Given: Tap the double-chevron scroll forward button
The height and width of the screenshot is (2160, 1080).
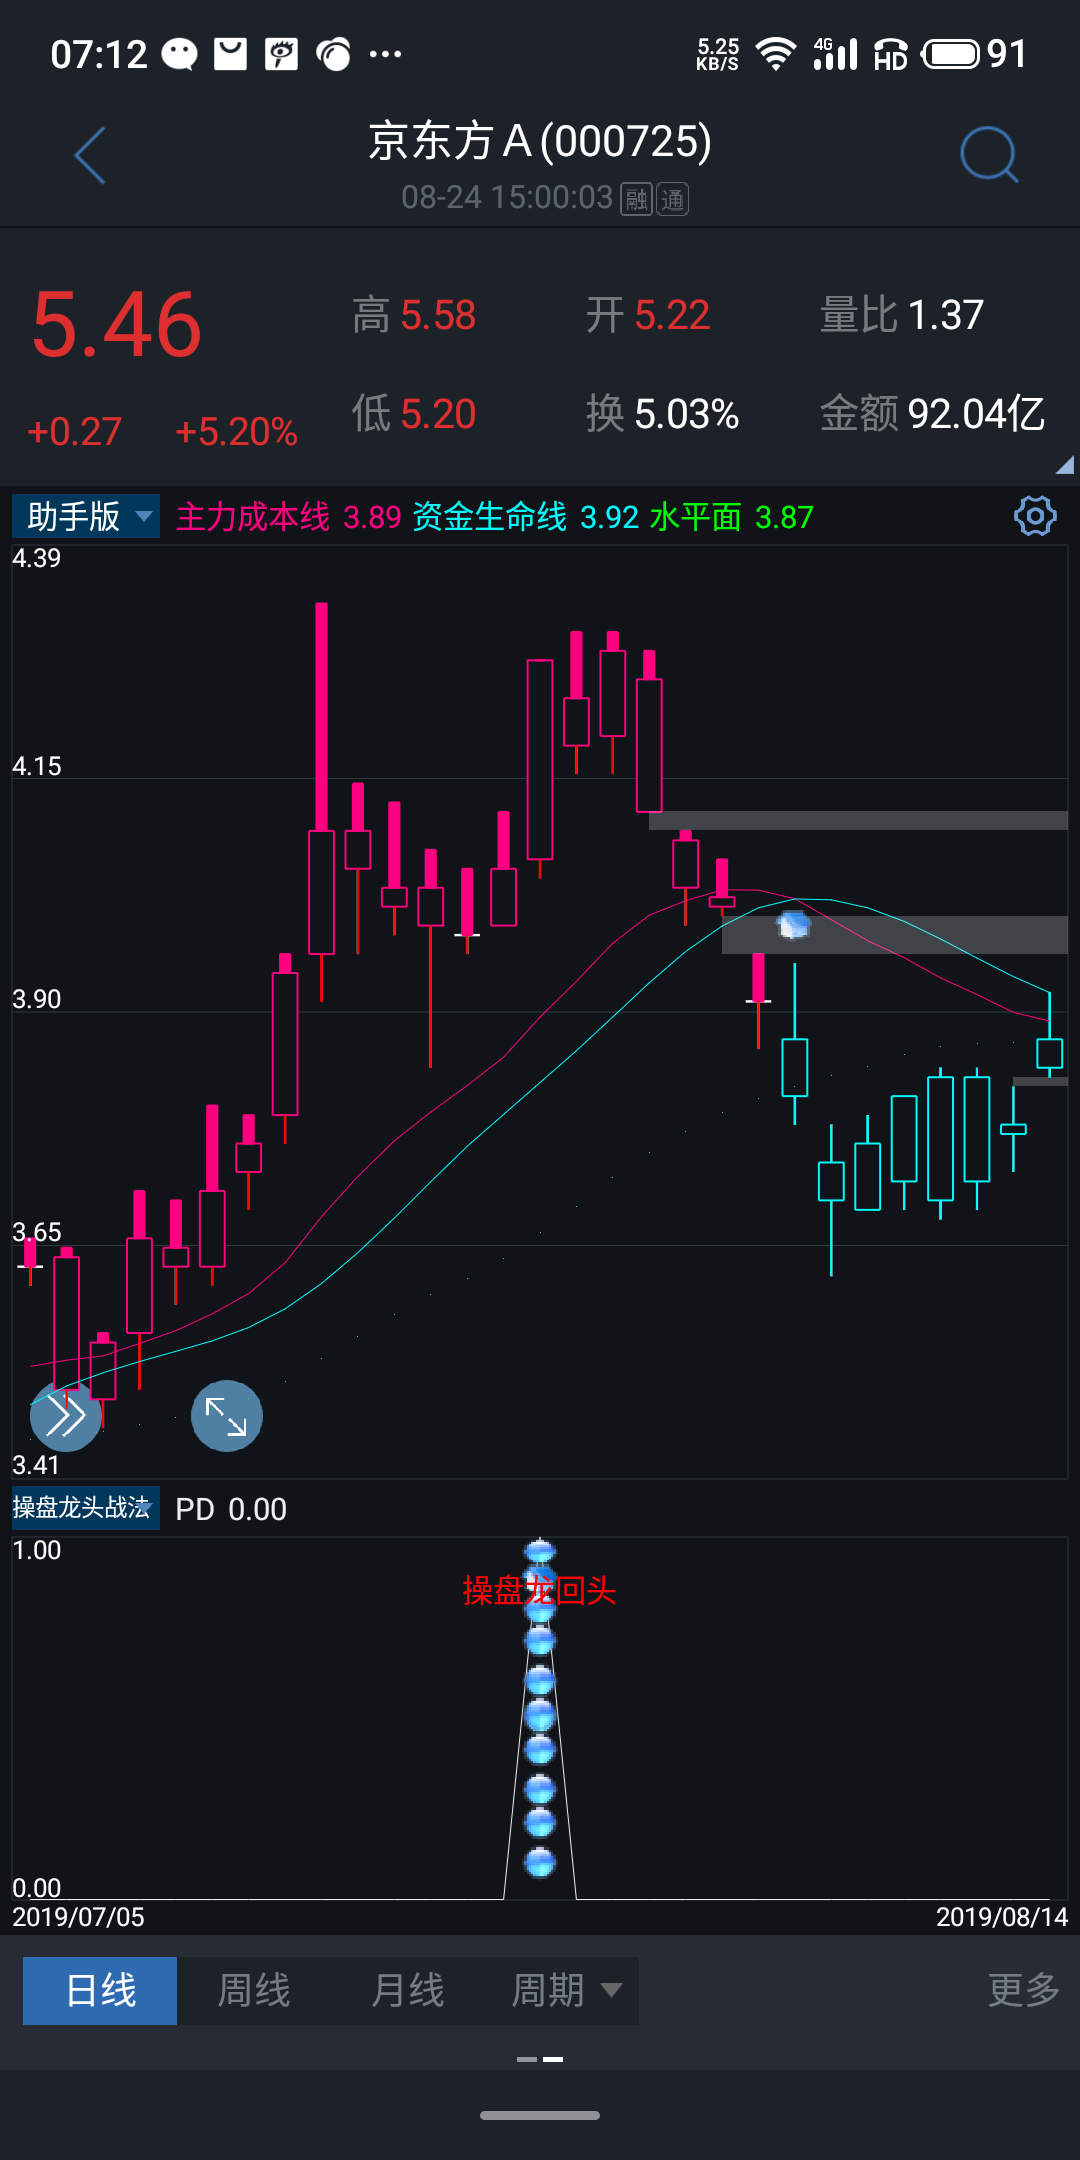Looking at the screenshot, I should click(66, 1416).
